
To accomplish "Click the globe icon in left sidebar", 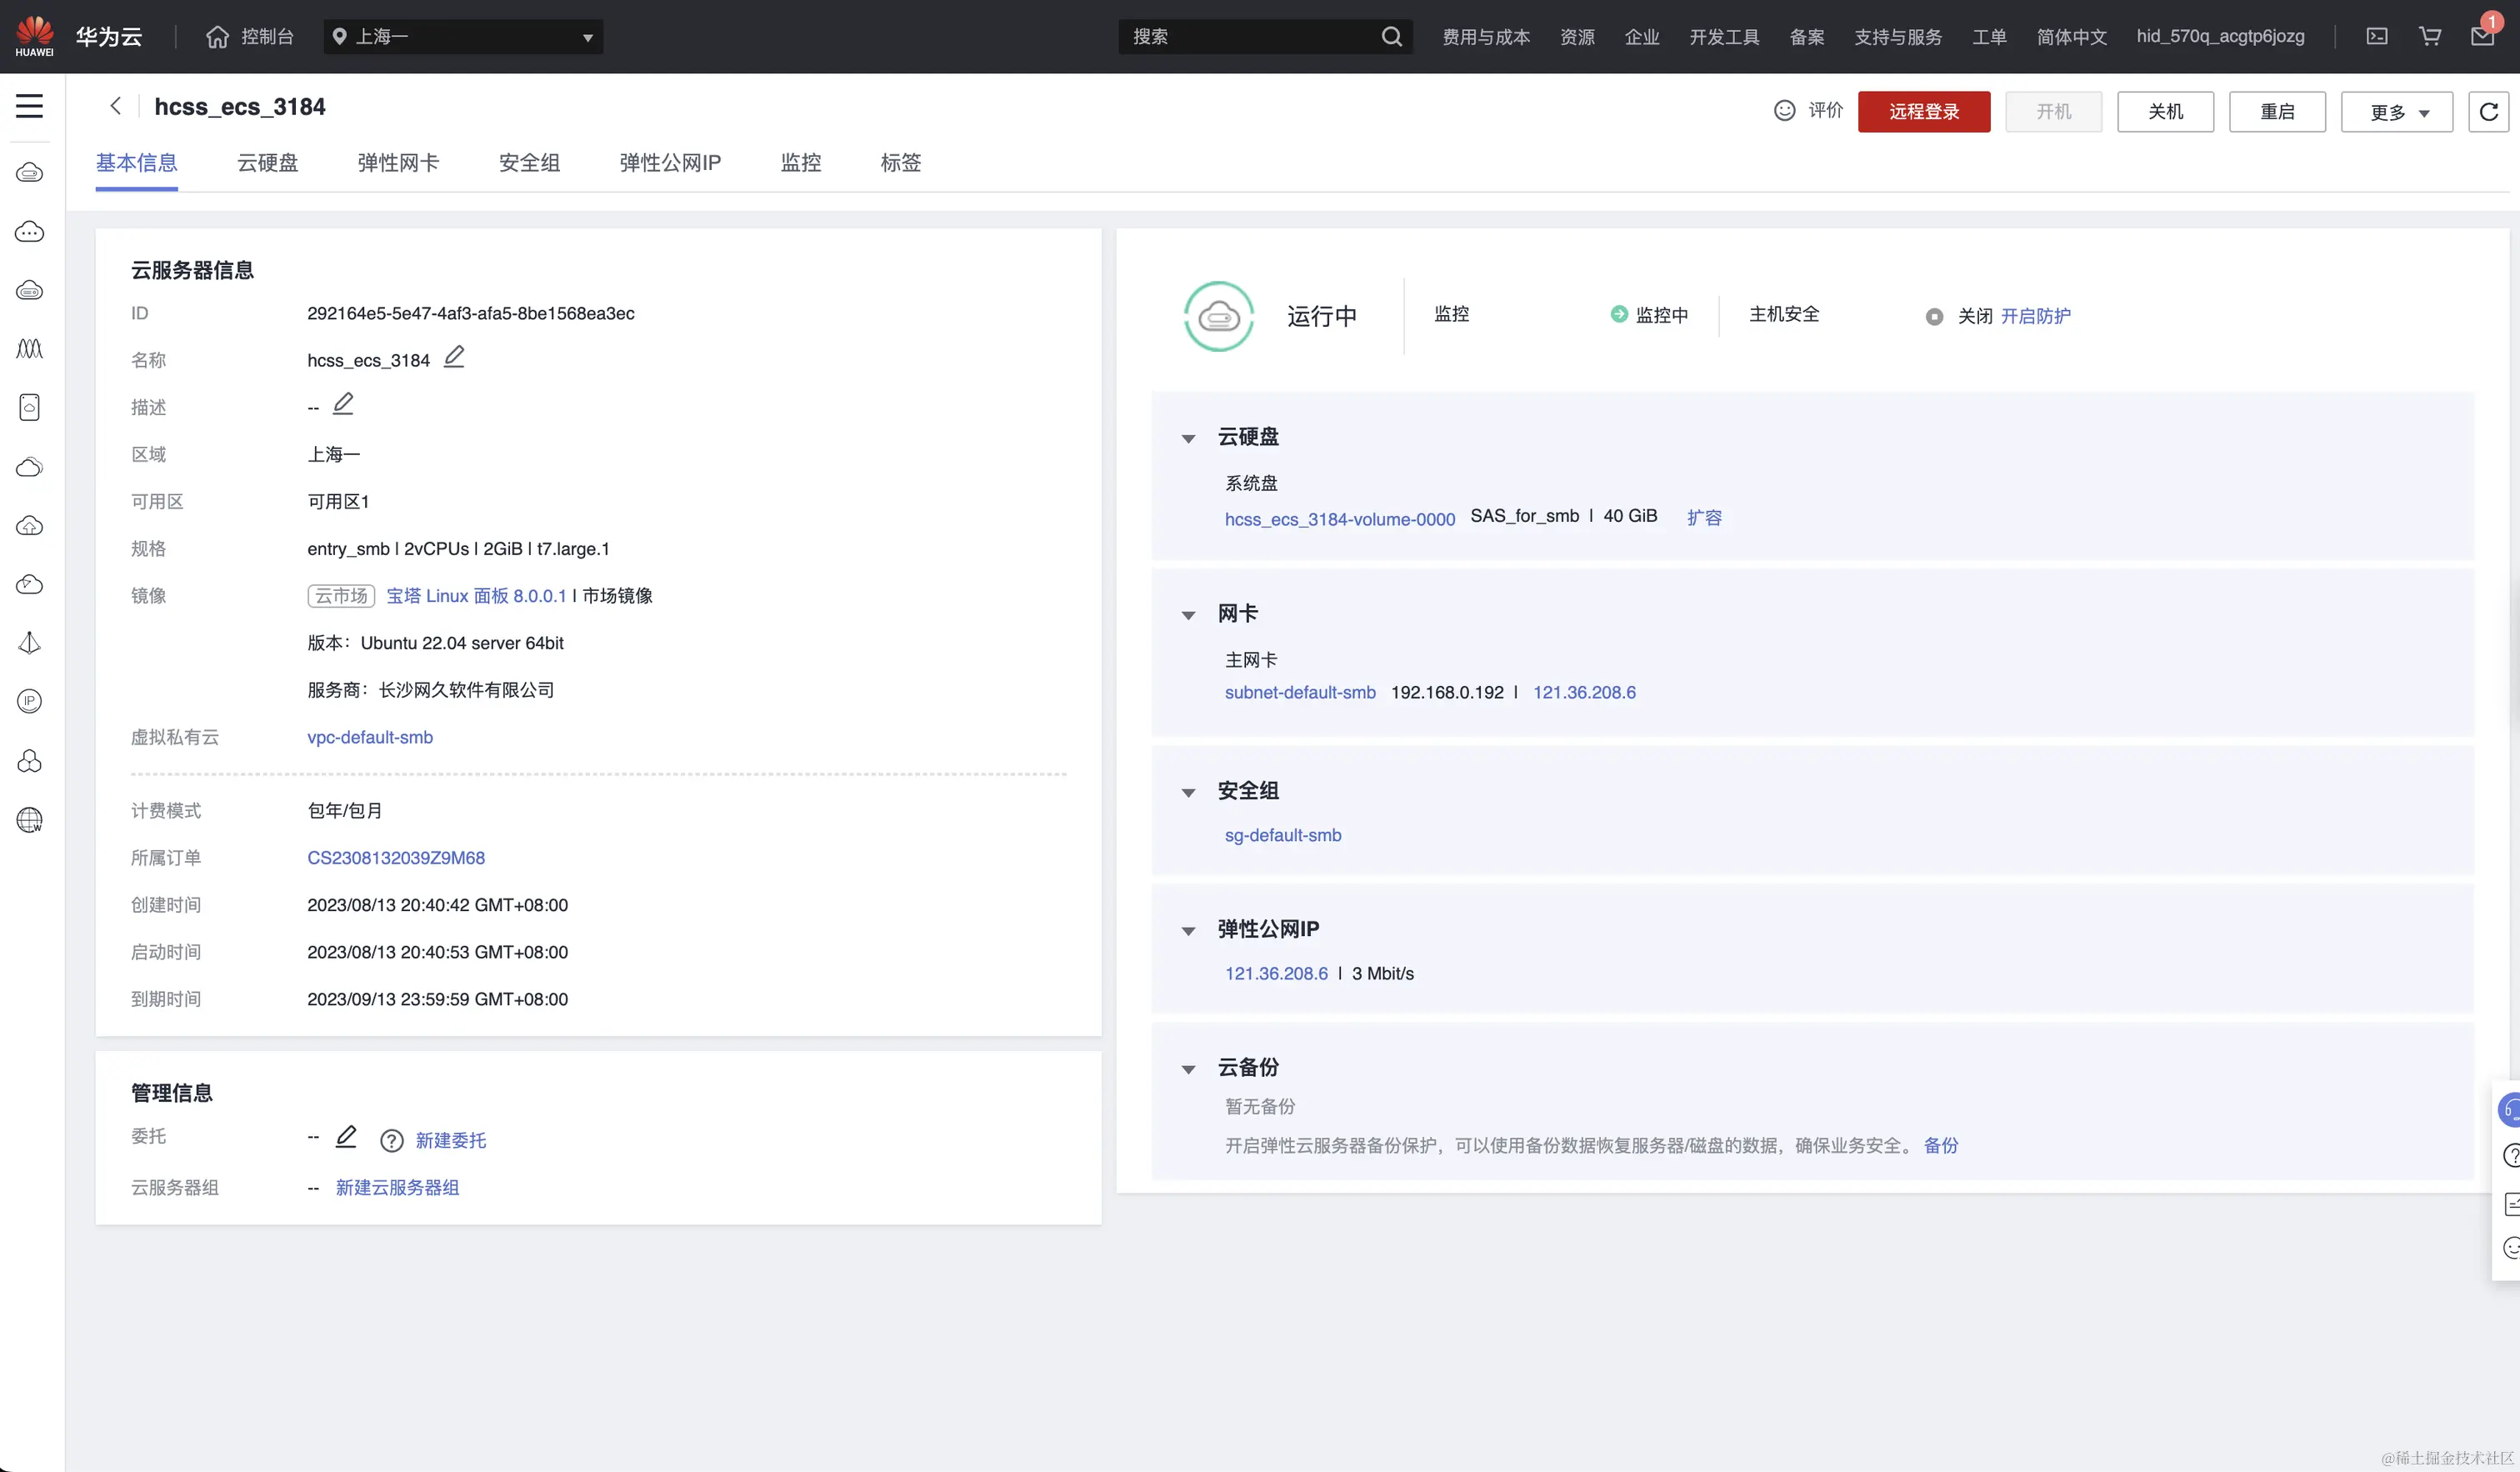I will click(29, 820).
